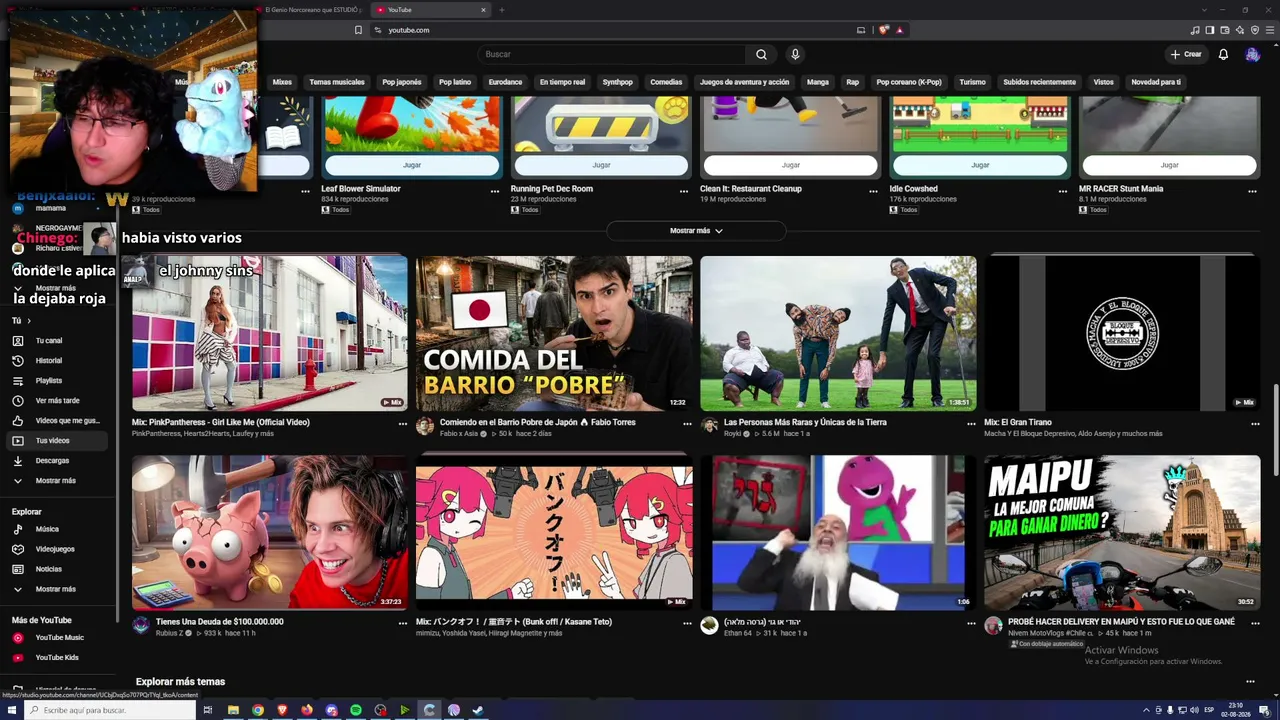Open the Playlists icon in sidebar

17,380
